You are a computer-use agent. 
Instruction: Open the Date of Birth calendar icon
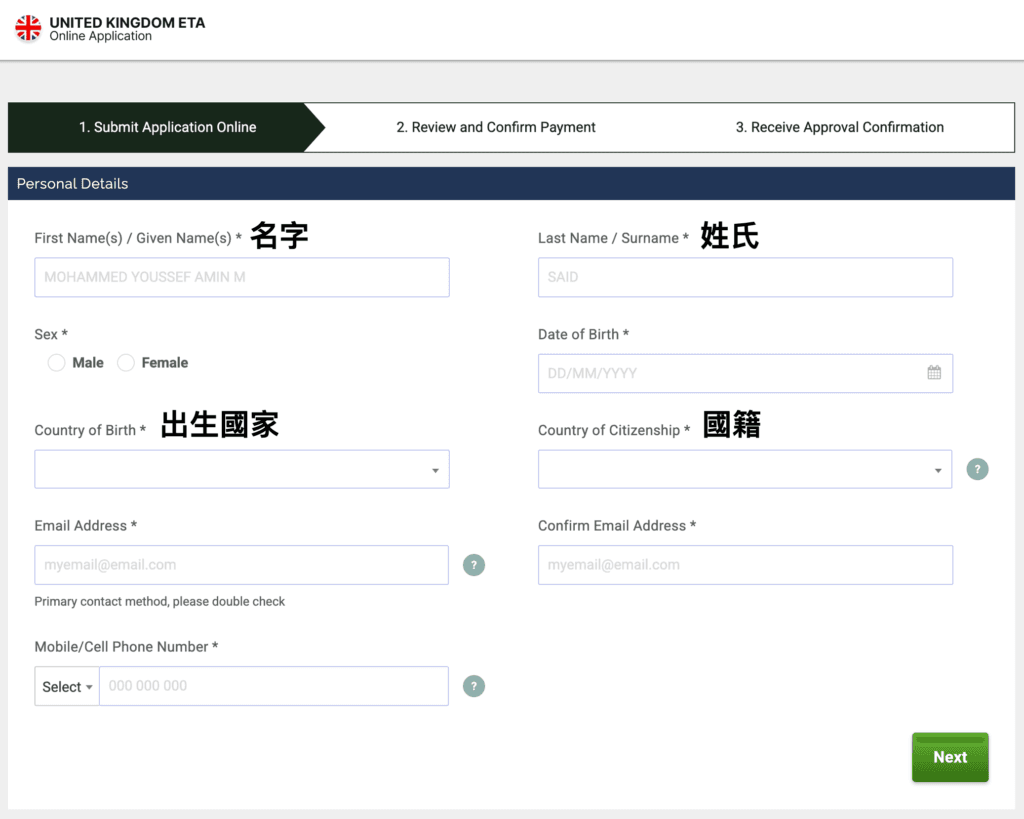(x=933, y=373)
